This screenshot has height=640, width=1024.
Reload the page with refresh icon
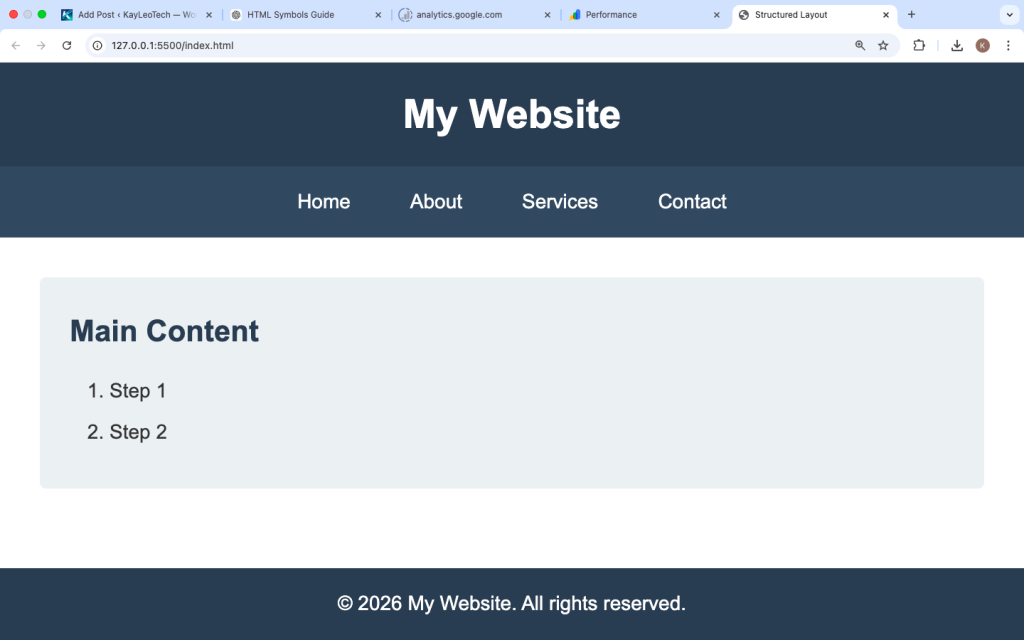tap(67, 46)
